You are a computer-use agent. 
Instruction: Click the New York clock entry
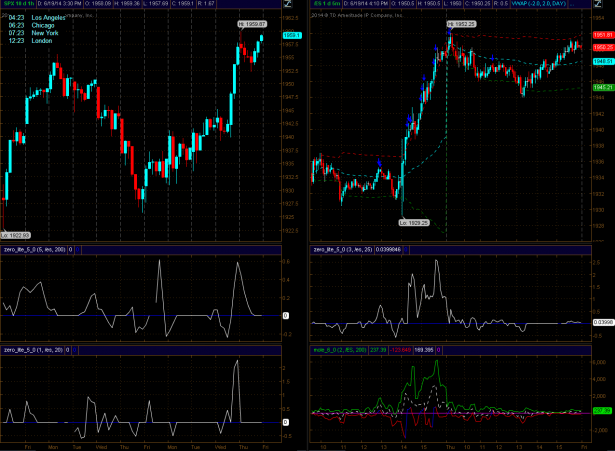point(32,33)
